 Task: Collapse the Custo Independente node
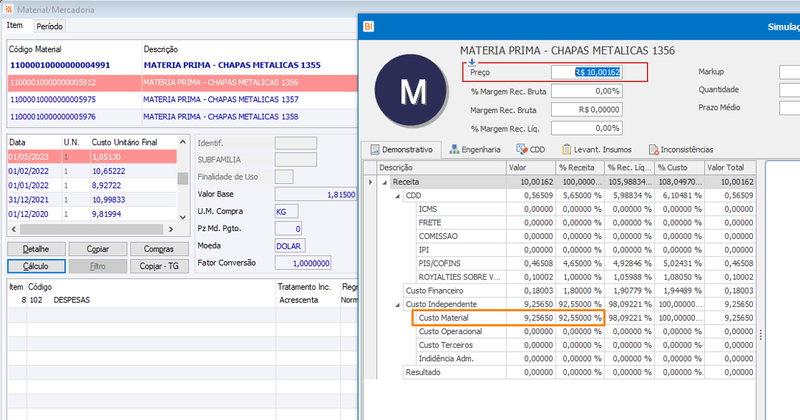398,305
